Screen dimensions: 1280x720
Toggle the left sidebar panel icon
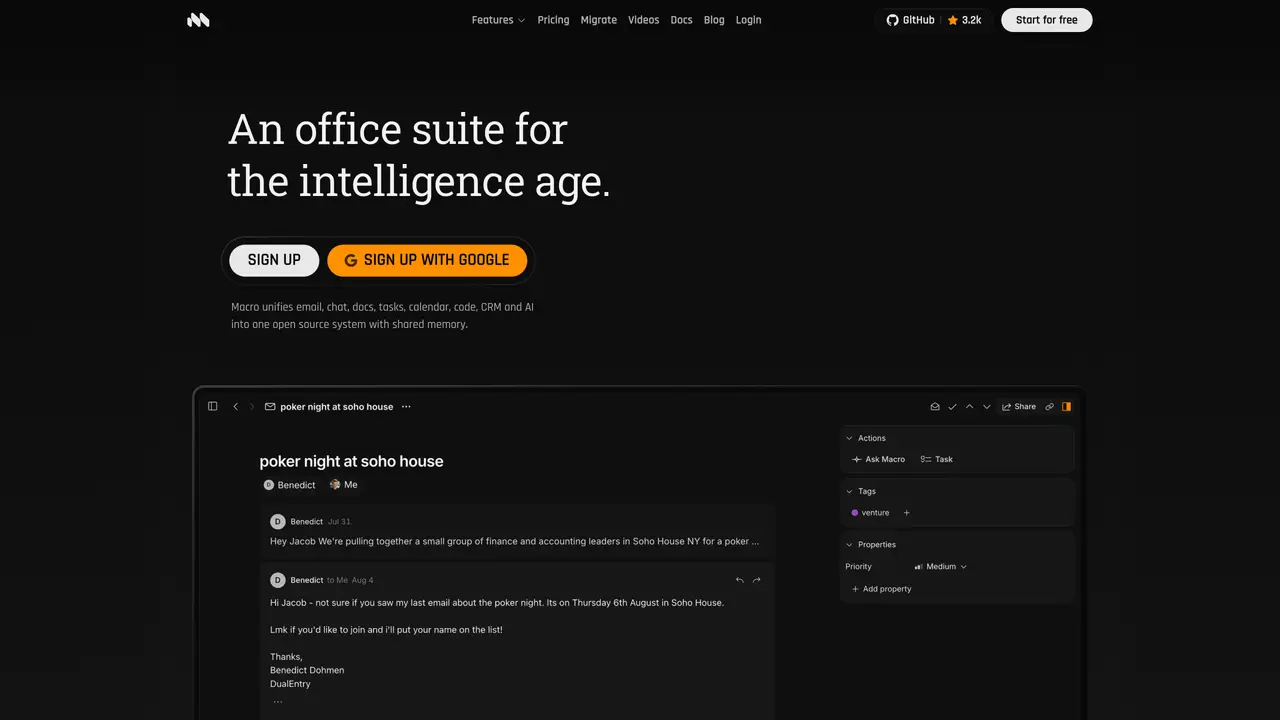(213, 406)
